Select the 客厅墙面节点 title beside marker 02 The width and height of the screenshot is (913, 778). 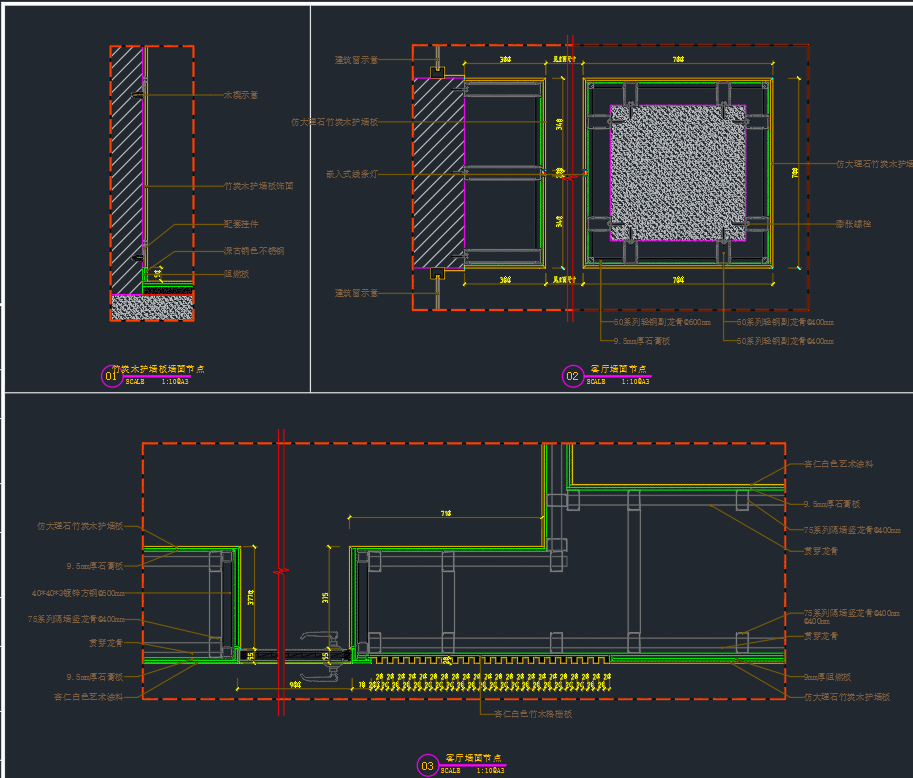pyautogui.click(x=619, y=369)
